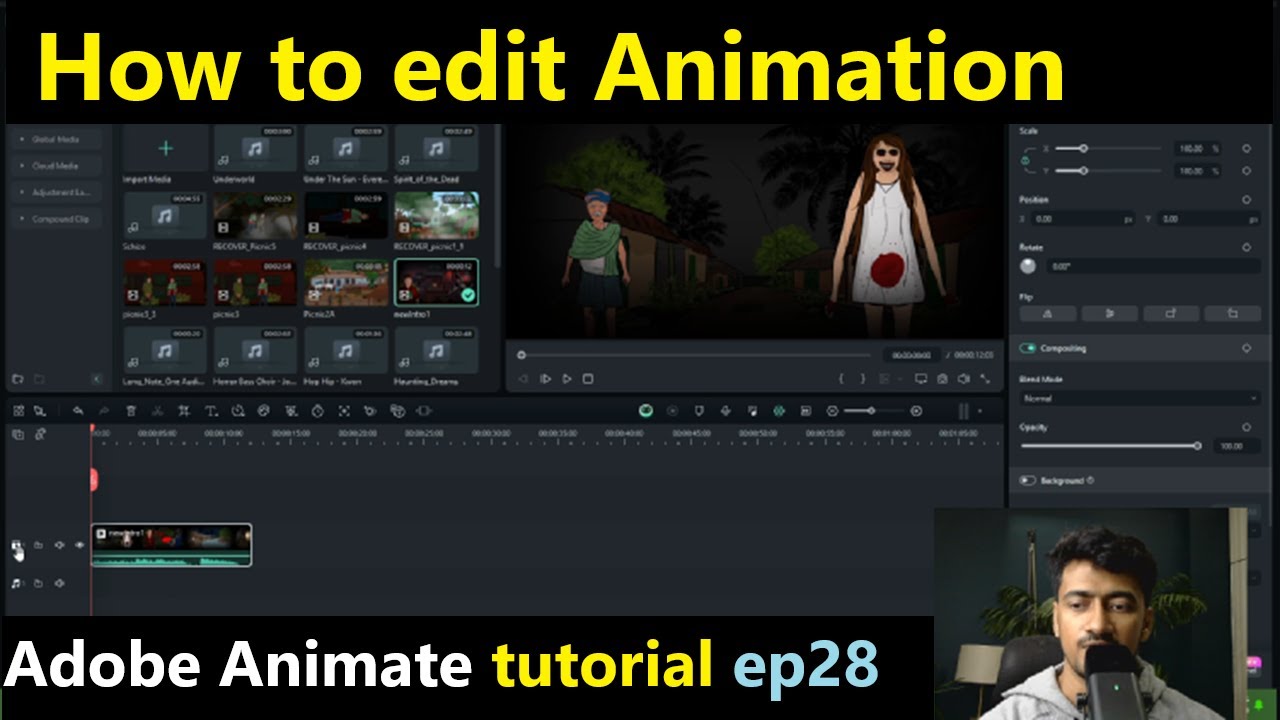
Task: Click the green render preview button
Action: pyautogui.click(x=646, y=411)
